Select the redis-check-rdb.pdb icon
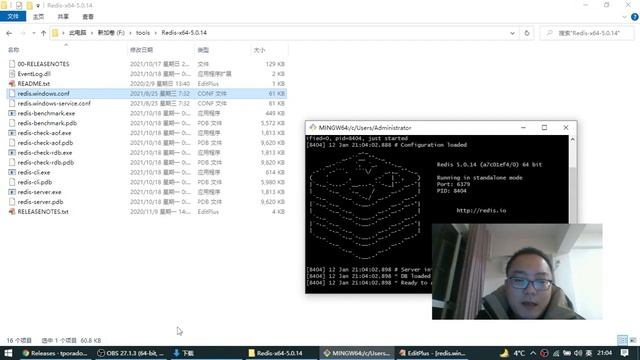Viewport: 640px width, 360px height. coord(12,162)
